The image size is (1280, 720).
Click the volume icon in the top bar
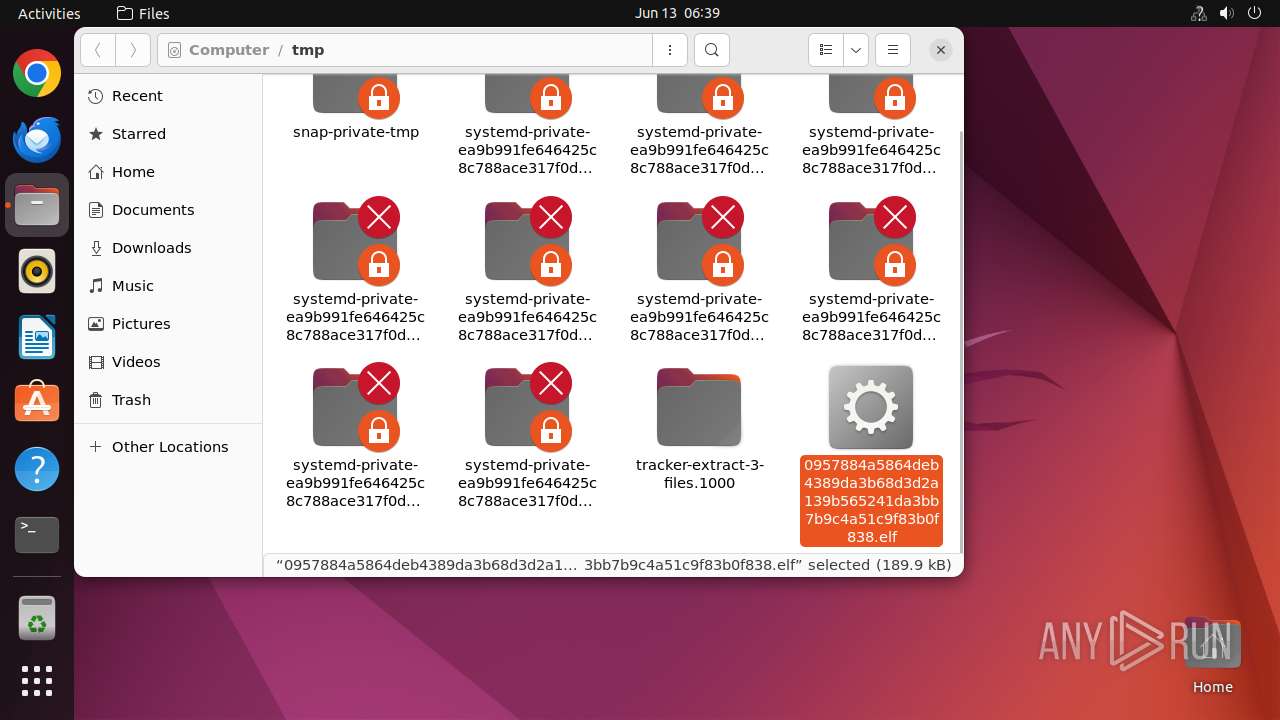(1227, 13)
